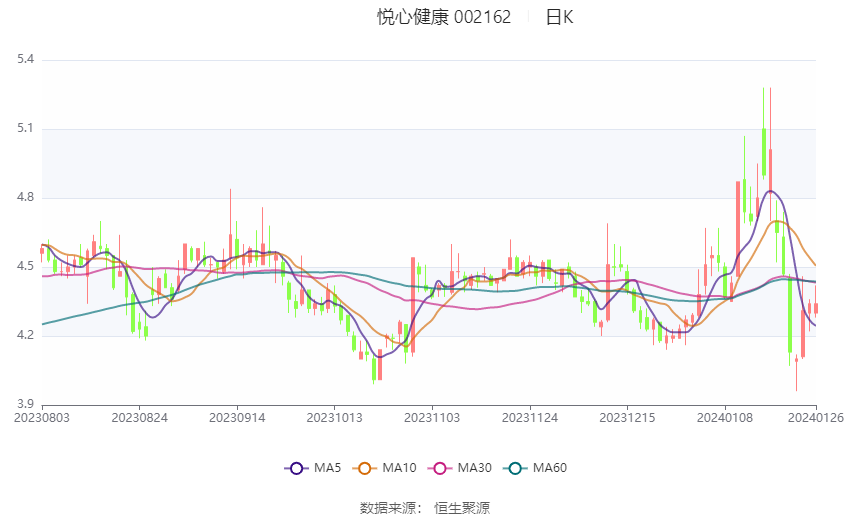Click the teal MA60 legend circle icon
850x516 pixels.
point(515,468)
